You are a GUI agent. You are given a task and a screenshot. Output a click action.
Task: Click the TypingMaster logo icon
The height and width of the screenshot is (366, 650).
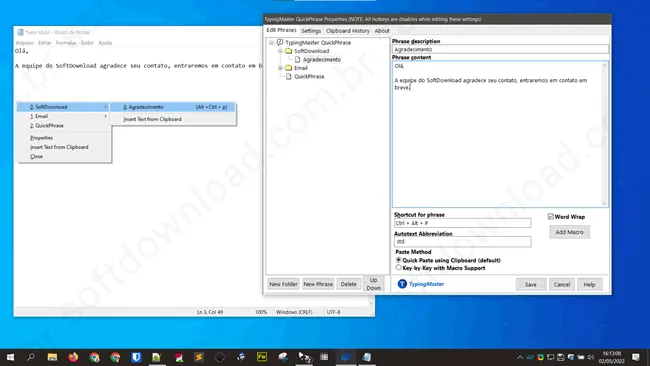coord(402,284)
